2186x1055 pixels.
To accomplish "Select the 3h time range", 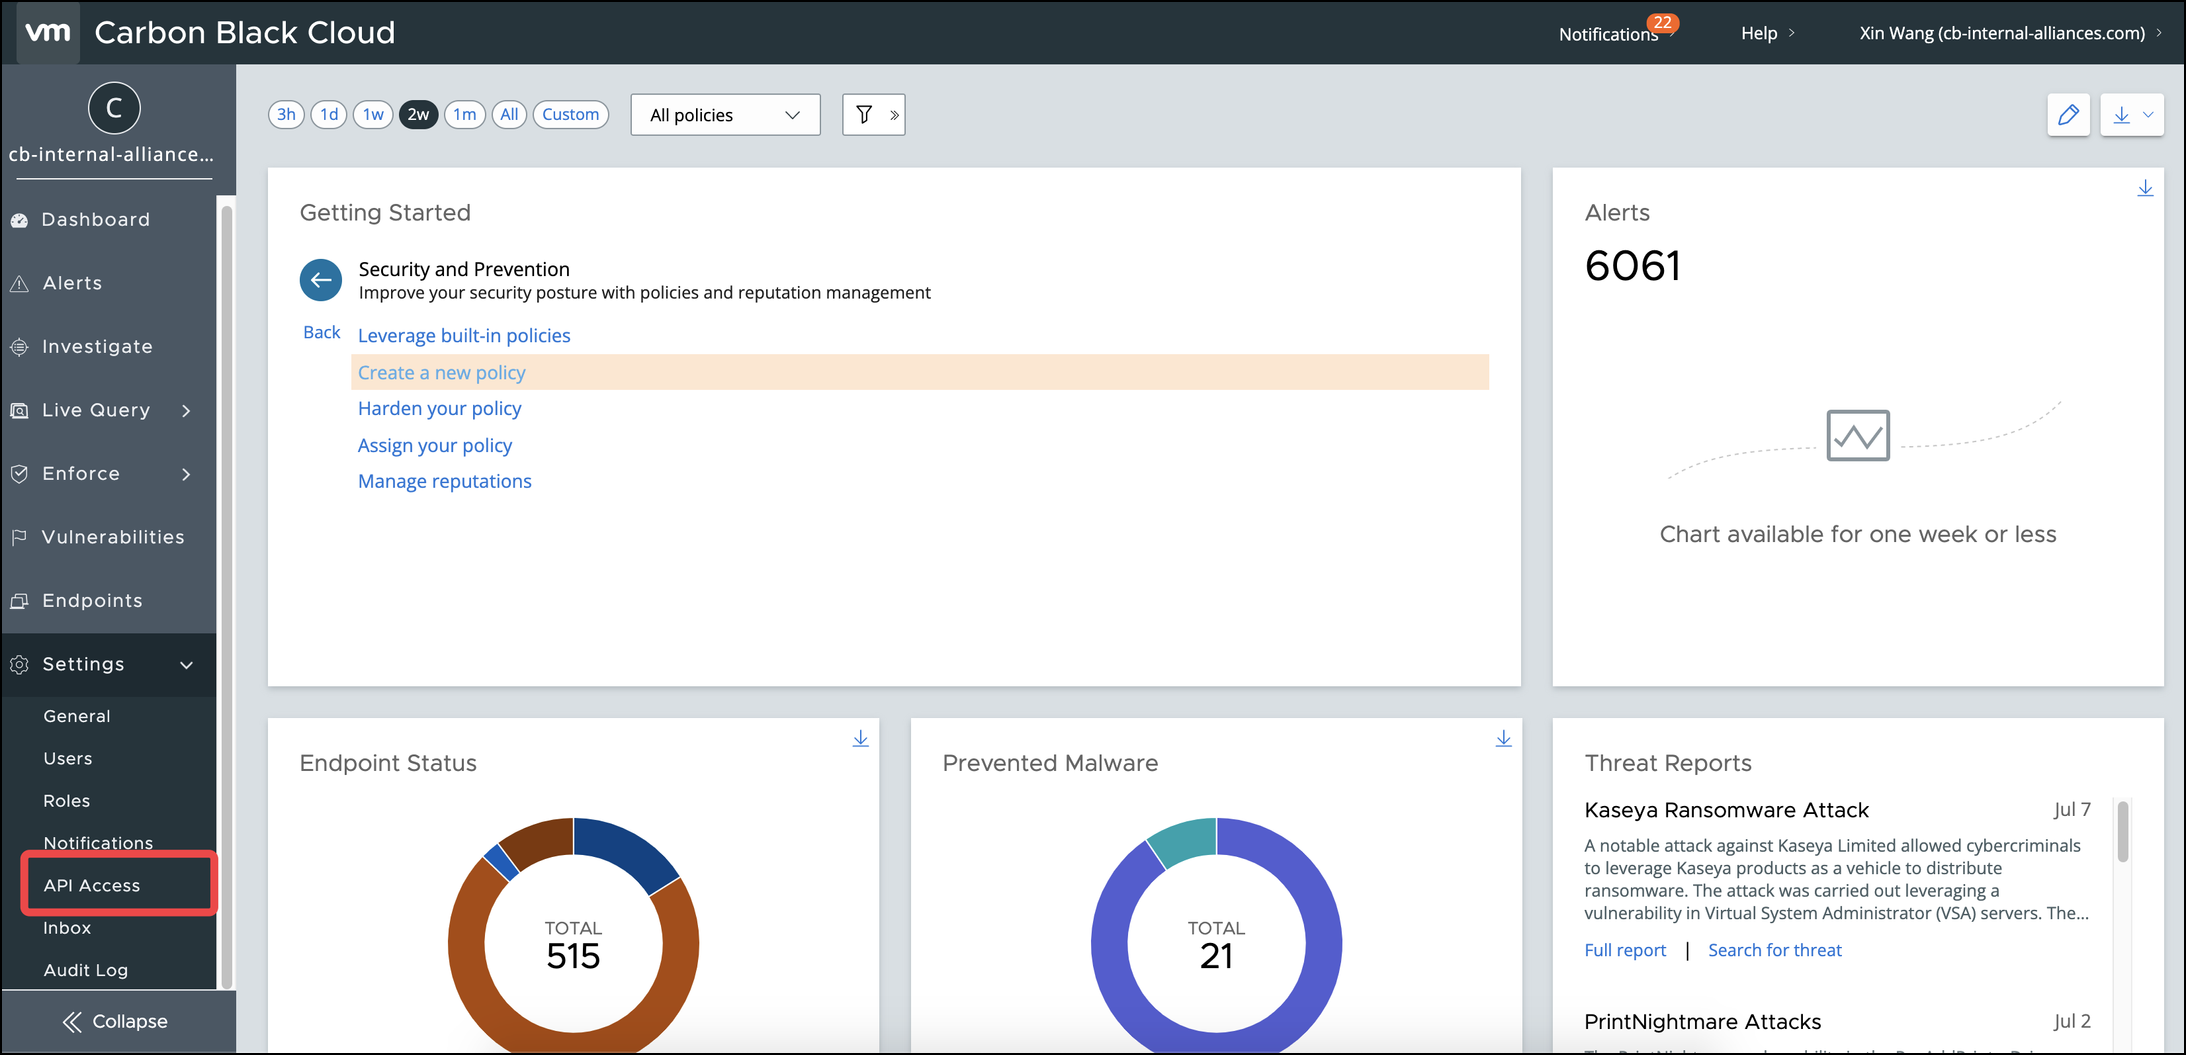I will click(286, 115).
